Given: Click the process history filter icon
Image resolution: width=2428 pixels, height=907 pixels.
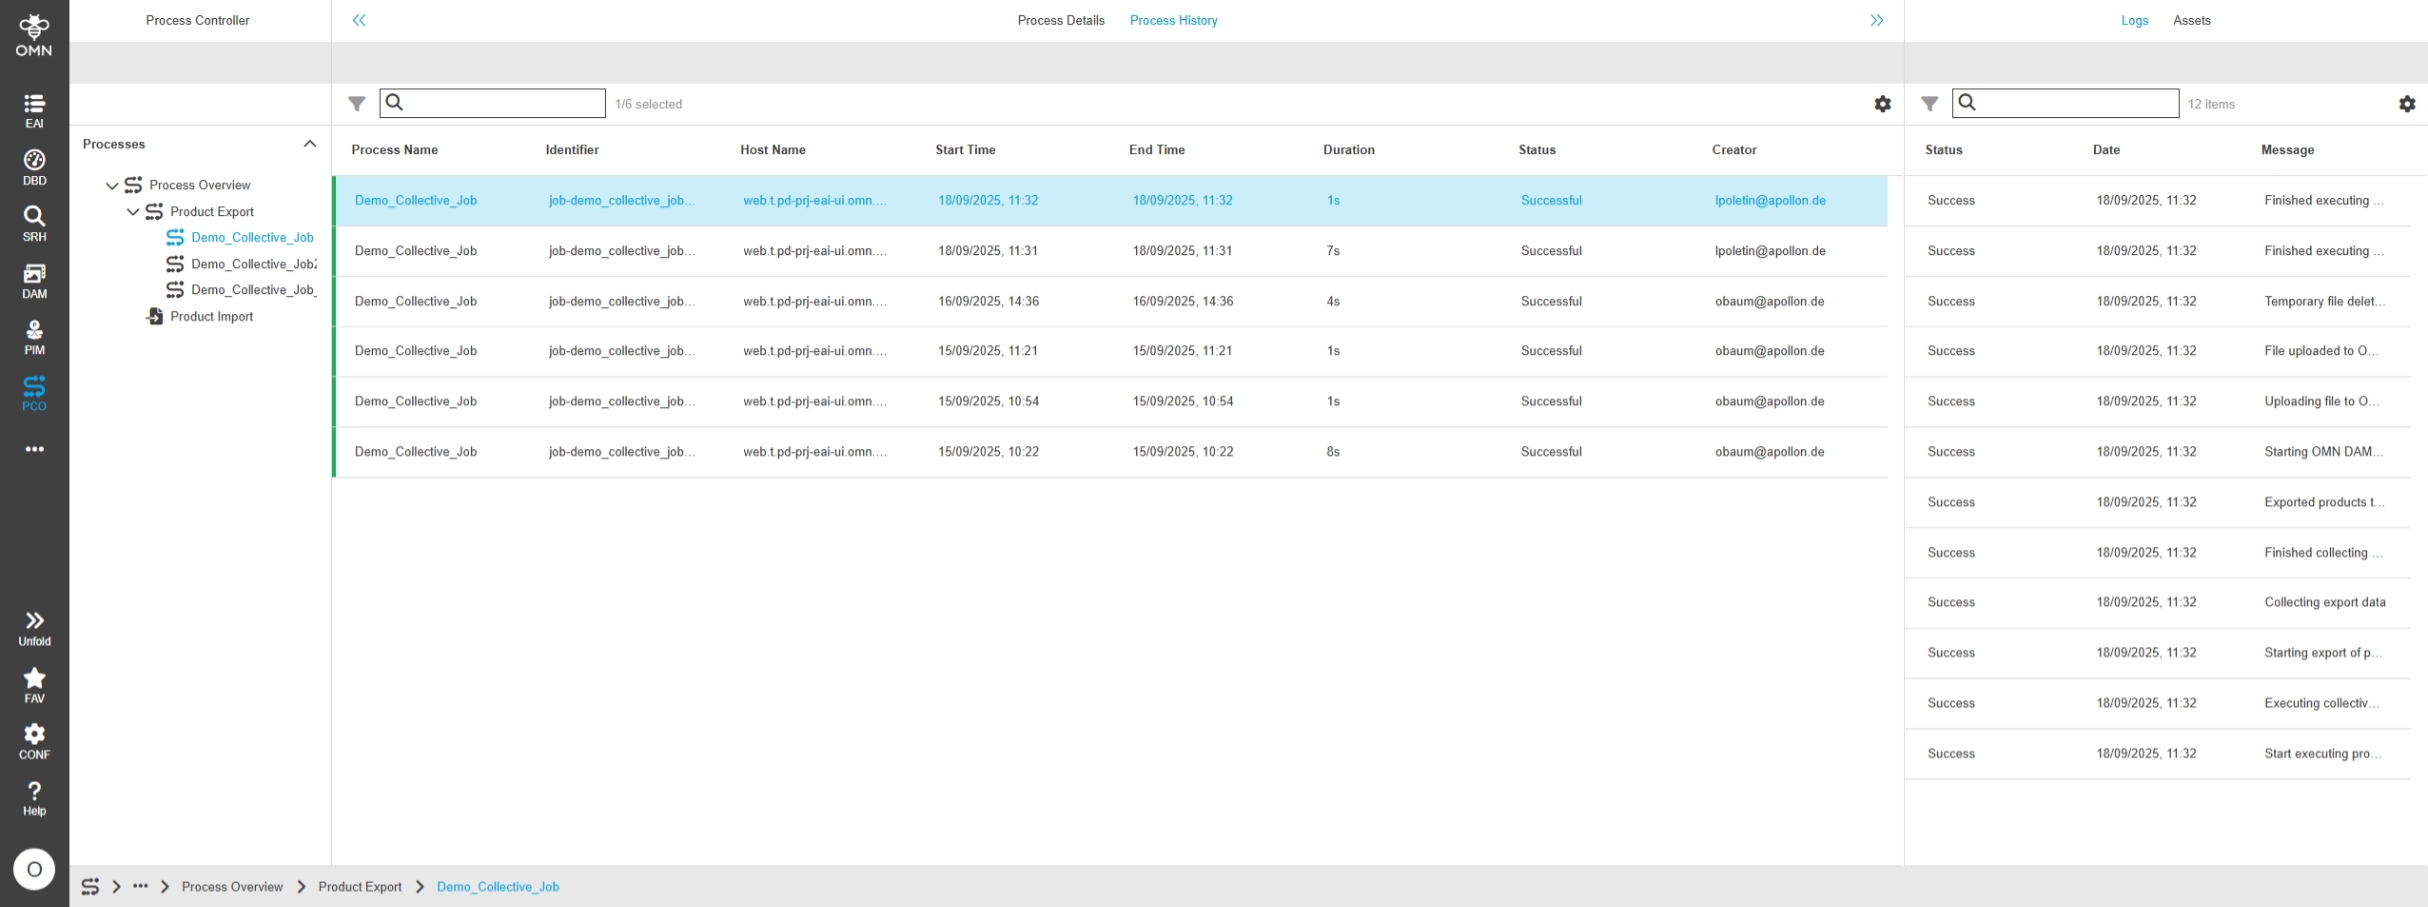Looking at the screenshot, I should (356, 104).
